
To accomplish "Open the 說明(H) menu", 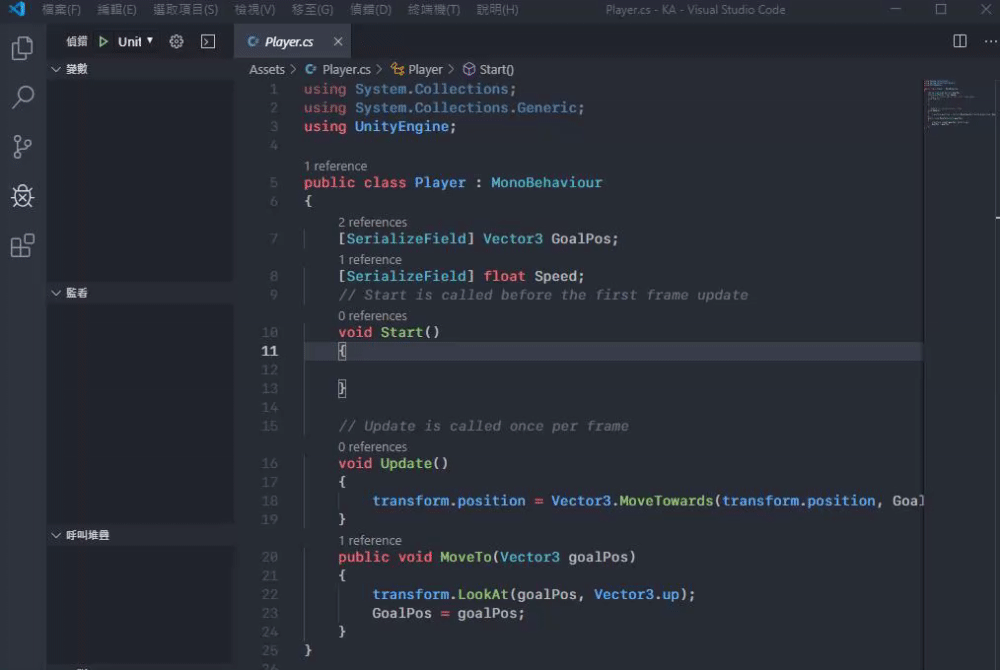I will 497,10.
